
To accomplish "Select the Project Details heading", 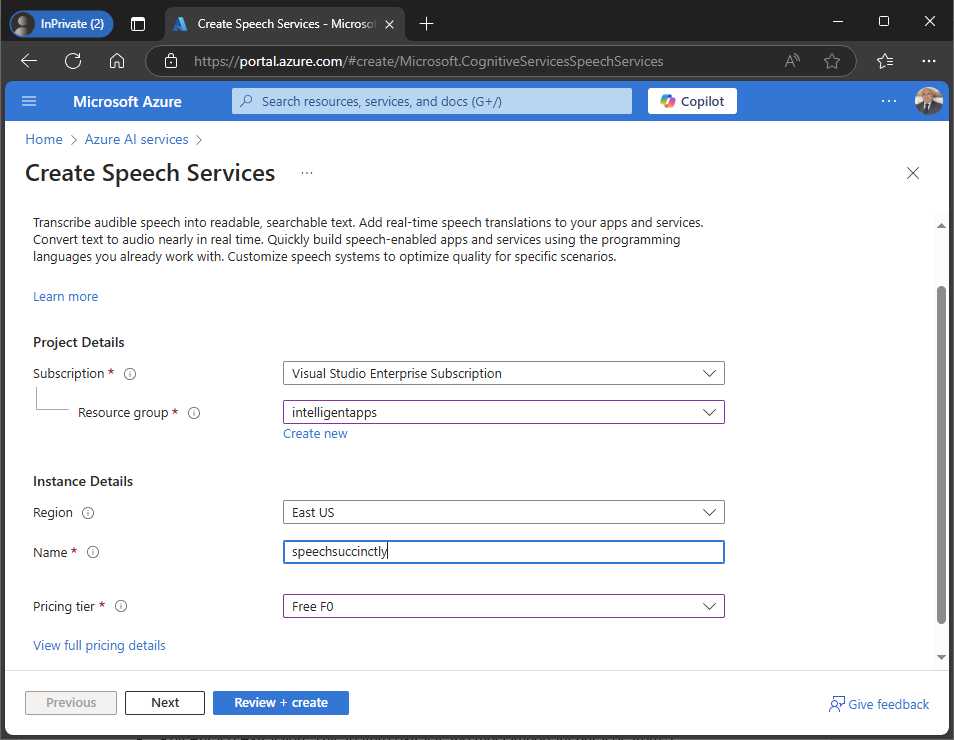I will (x=78, y=342).
